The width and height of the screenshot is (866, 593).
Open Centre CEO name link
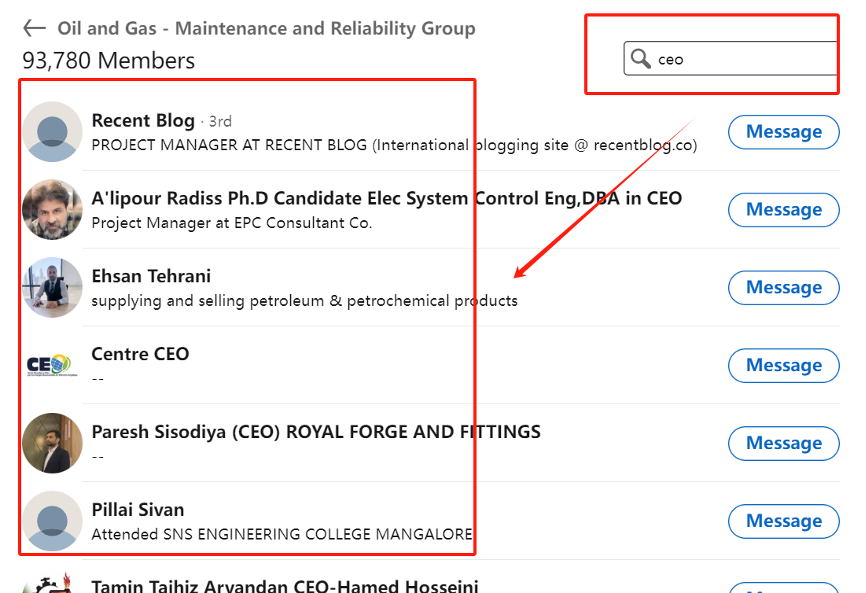[140, 354]
